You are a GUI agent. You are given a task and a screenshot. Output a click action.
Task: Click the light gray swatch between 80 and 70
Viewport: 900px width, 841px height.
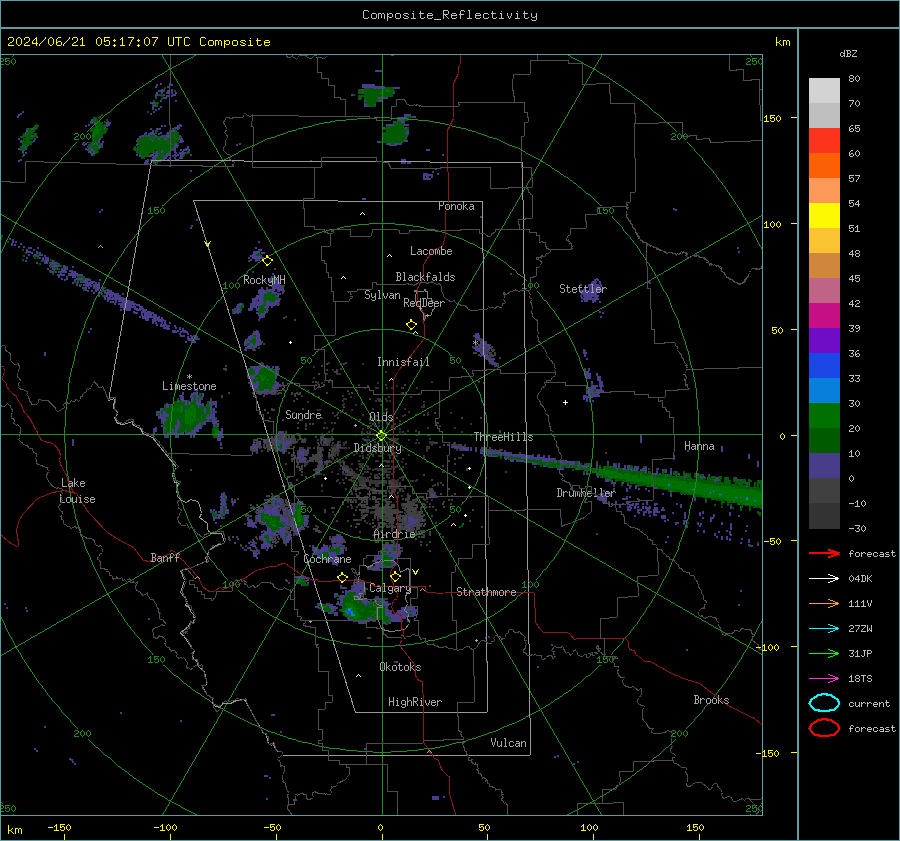[x=824, y=91]
